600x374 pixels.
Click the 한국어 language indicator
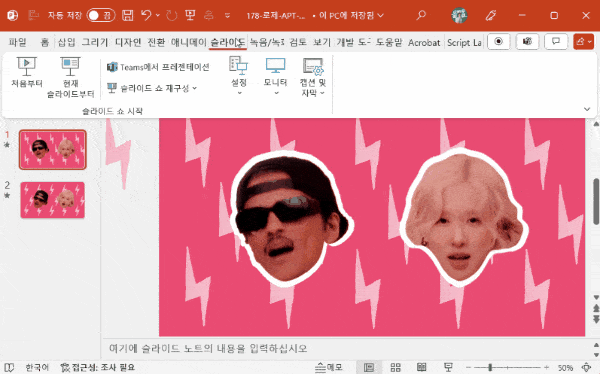(x=37, y=367)
